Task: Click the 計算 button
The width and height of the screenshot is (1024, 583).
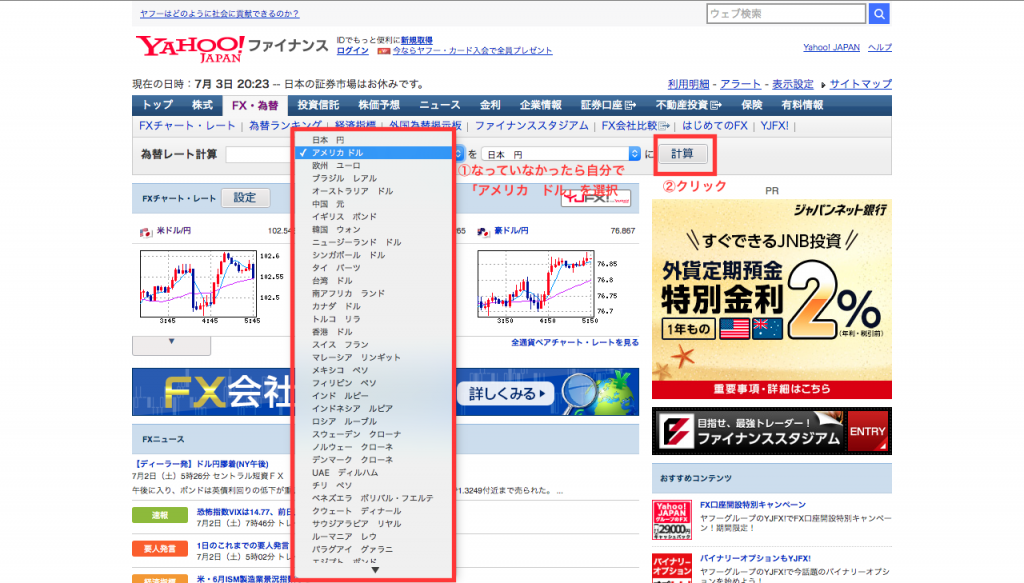Action: coord(682,153)
